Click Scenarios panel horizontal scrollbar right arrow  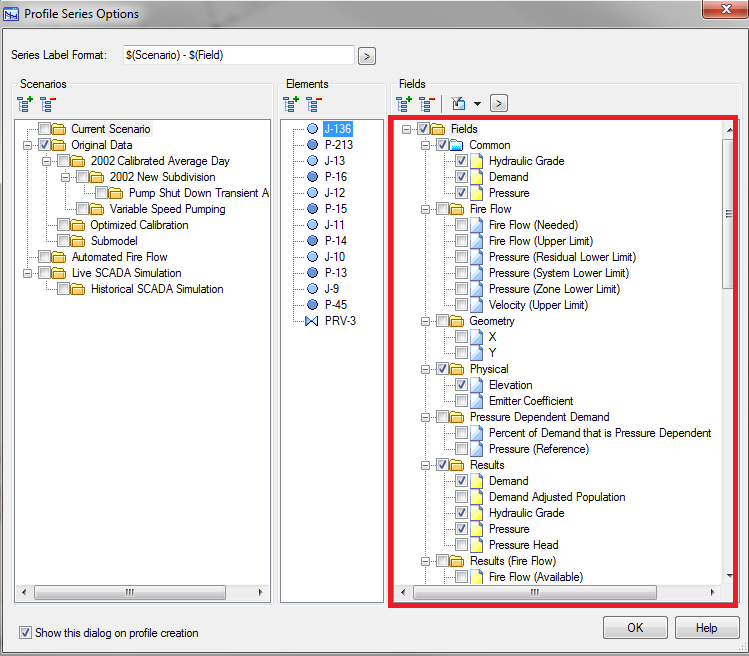click(260, 592)
